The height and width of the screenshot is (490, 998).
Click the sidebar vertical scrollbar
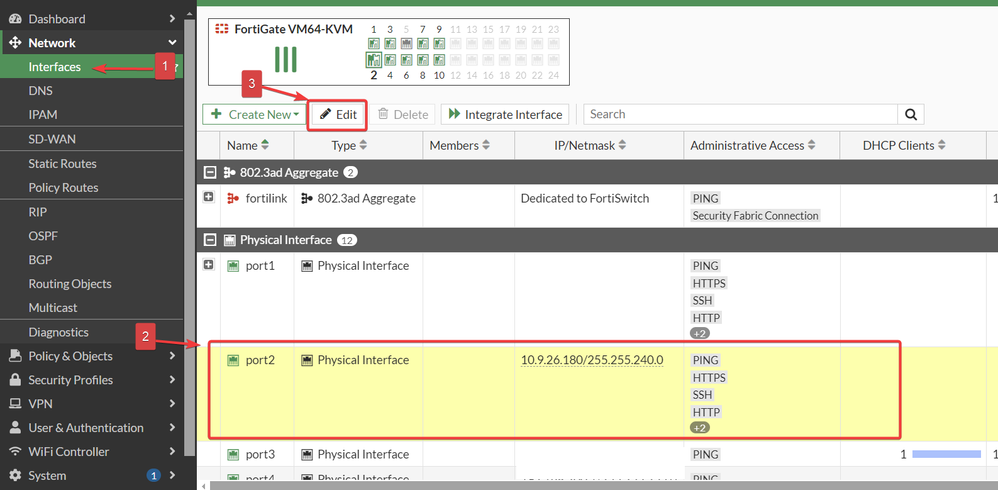coord(189,235)
